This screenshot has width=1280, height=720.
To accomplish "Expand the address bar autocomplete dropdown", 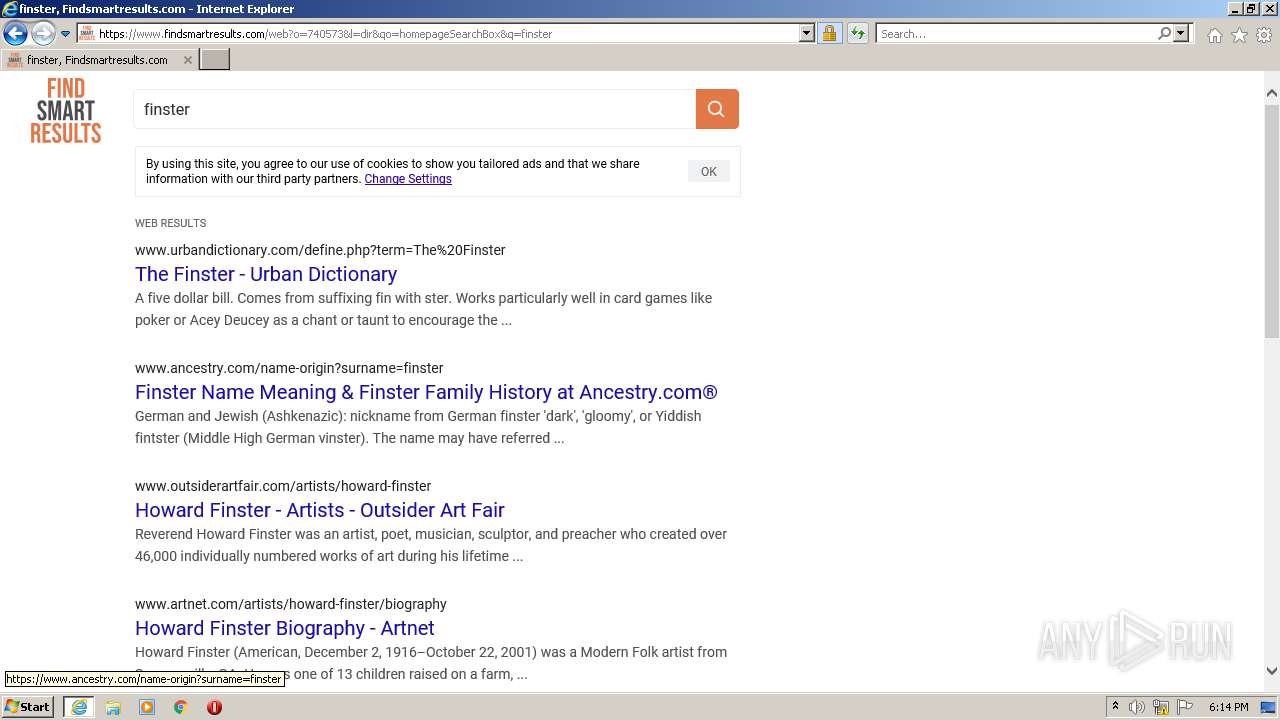I will pyautogui.click(x=807, y=34).
